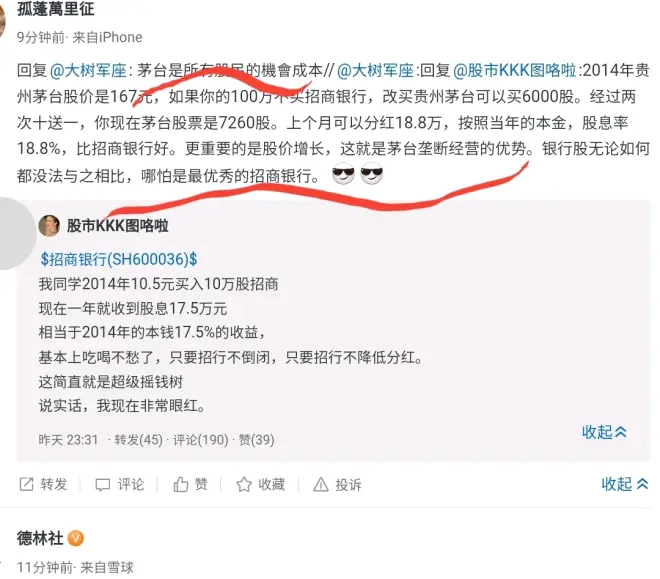660x579 pixels.
Task: Open quoted author name 股市KKK图咯啦
Action: pyautogui.click(x=117, y=226)
